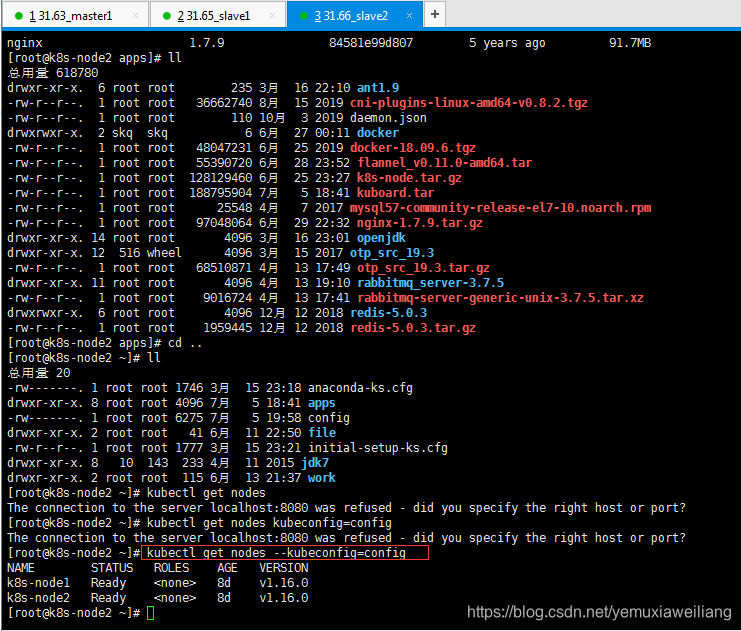Click mysql57-community-release rpm file name
This screenshot has width=741, height=631.
coord(500,208)
